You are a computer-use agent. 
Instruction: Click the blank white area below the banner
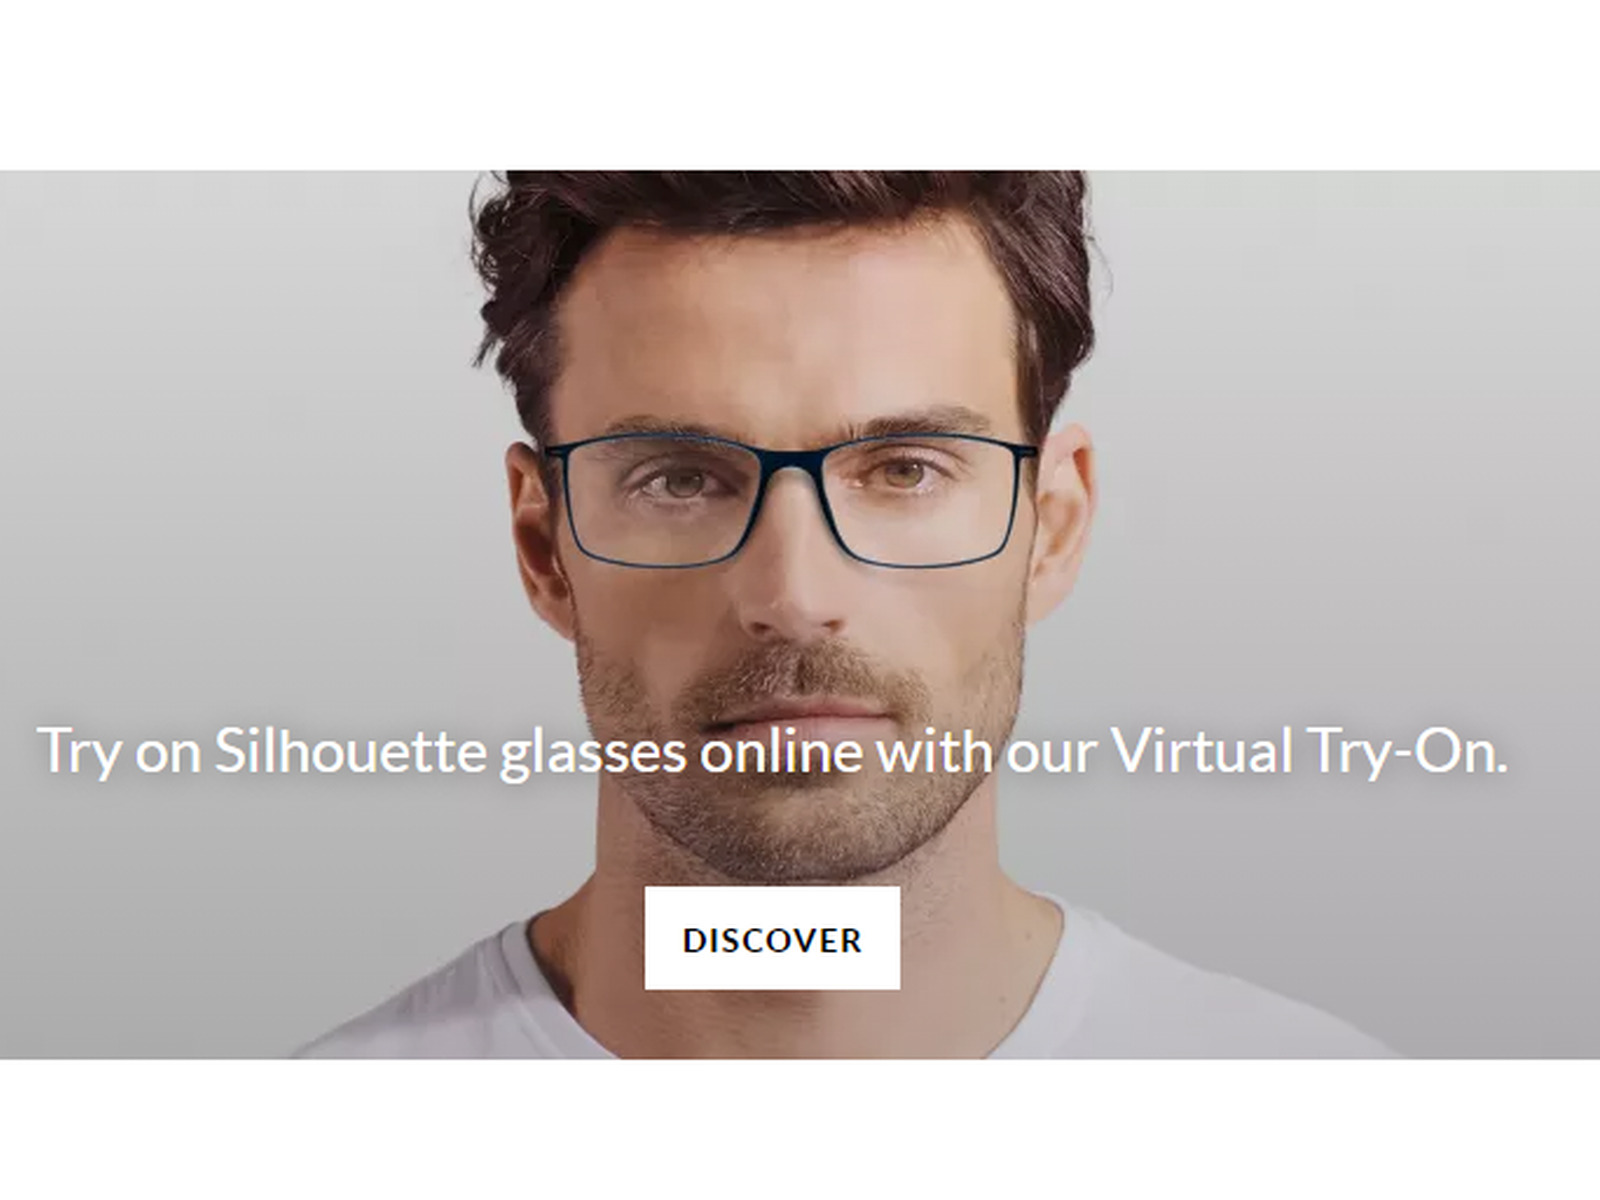[x=800, y=1130]
